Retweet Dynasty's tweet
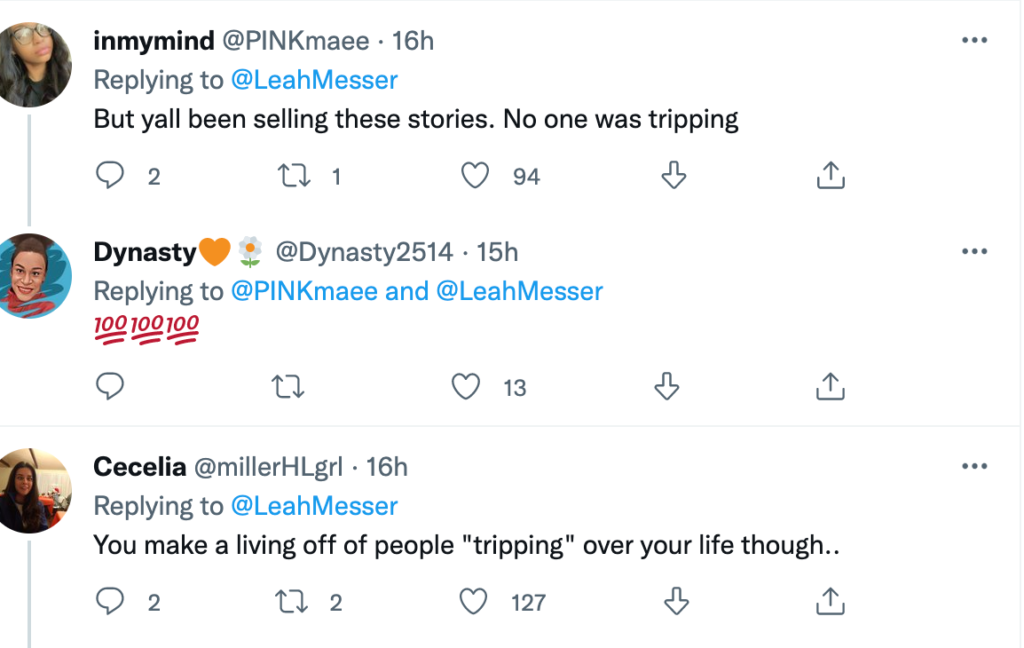This screenshot has height=648, width=1024. click(x=289, y=386)
